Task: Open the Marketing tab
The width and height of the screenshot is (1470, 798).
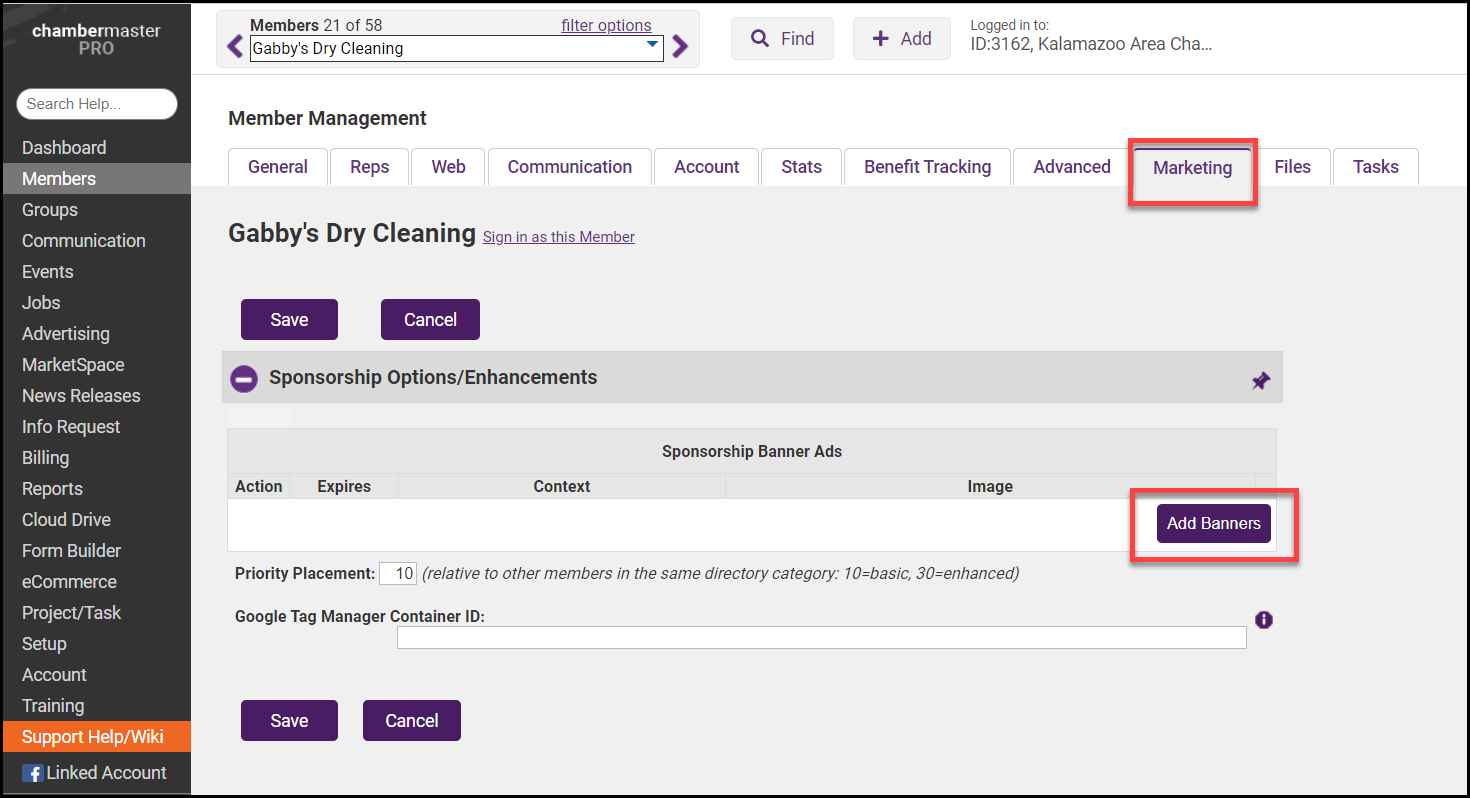Action: (1192, 168)
